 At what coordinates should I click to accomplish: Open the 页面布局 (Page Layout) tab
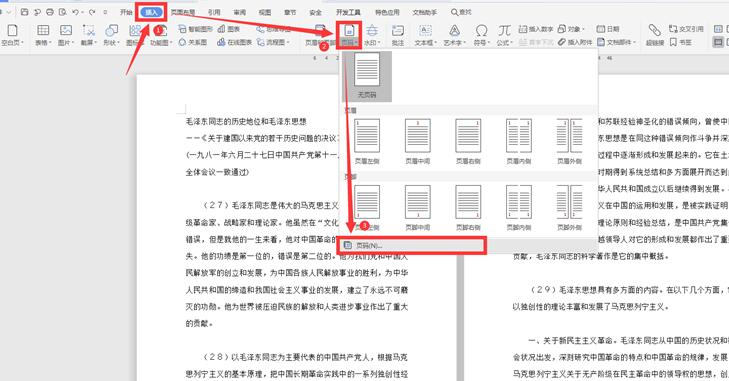(x=183, y=12)
